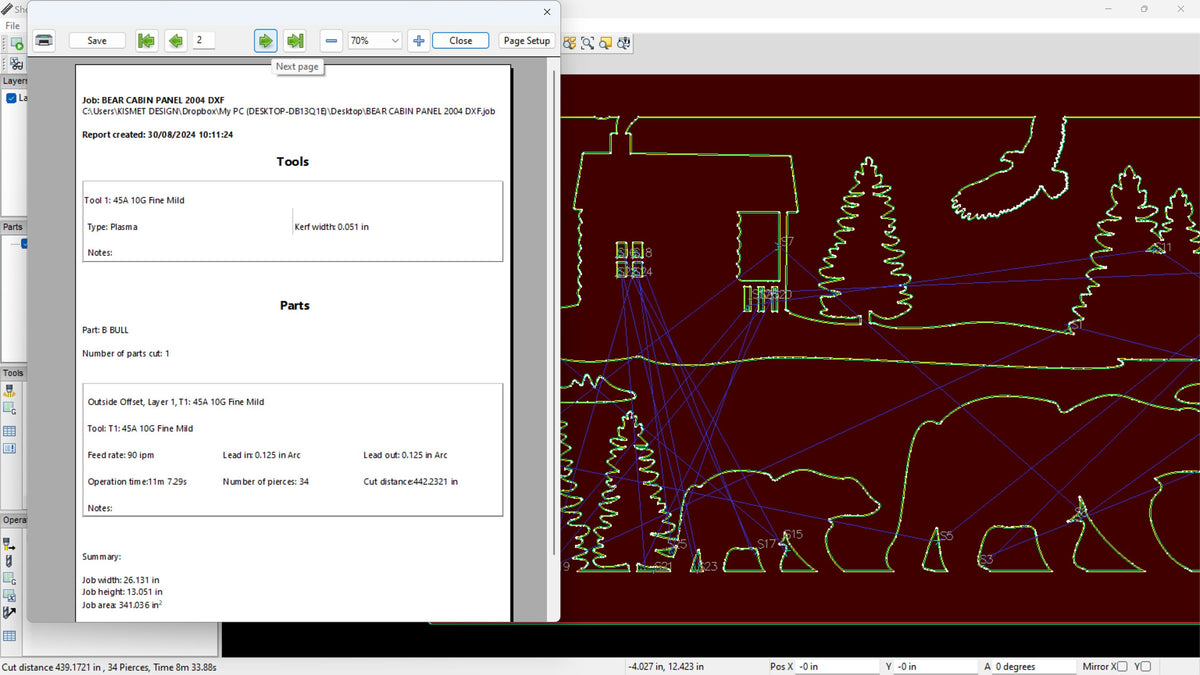Click the Pos X input field
The width and height of the screenshot is (1200, 675).
tap(836, 666)
